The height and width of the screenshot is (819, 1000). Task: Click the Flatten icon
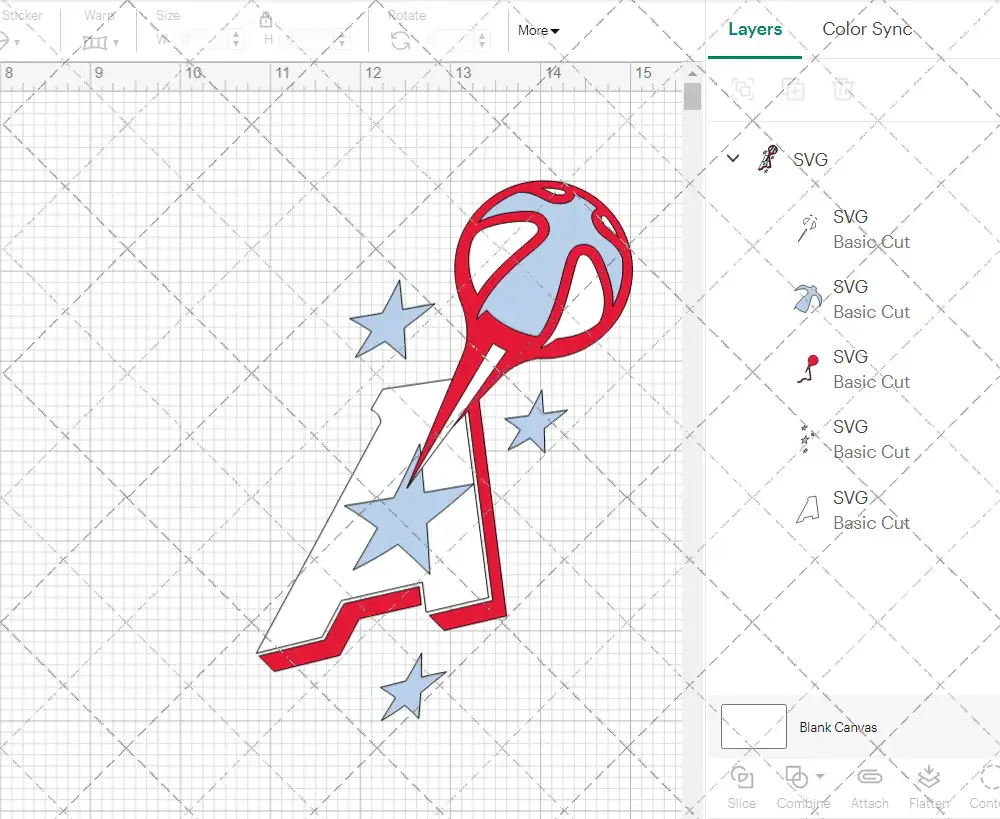click(928, 778)
